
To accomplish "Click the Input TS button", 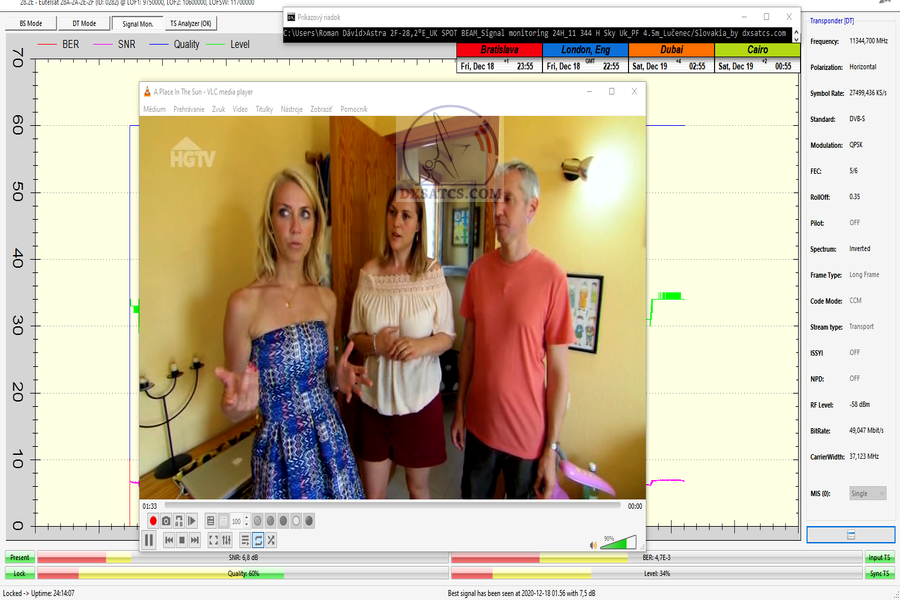I will pos(879,558).
